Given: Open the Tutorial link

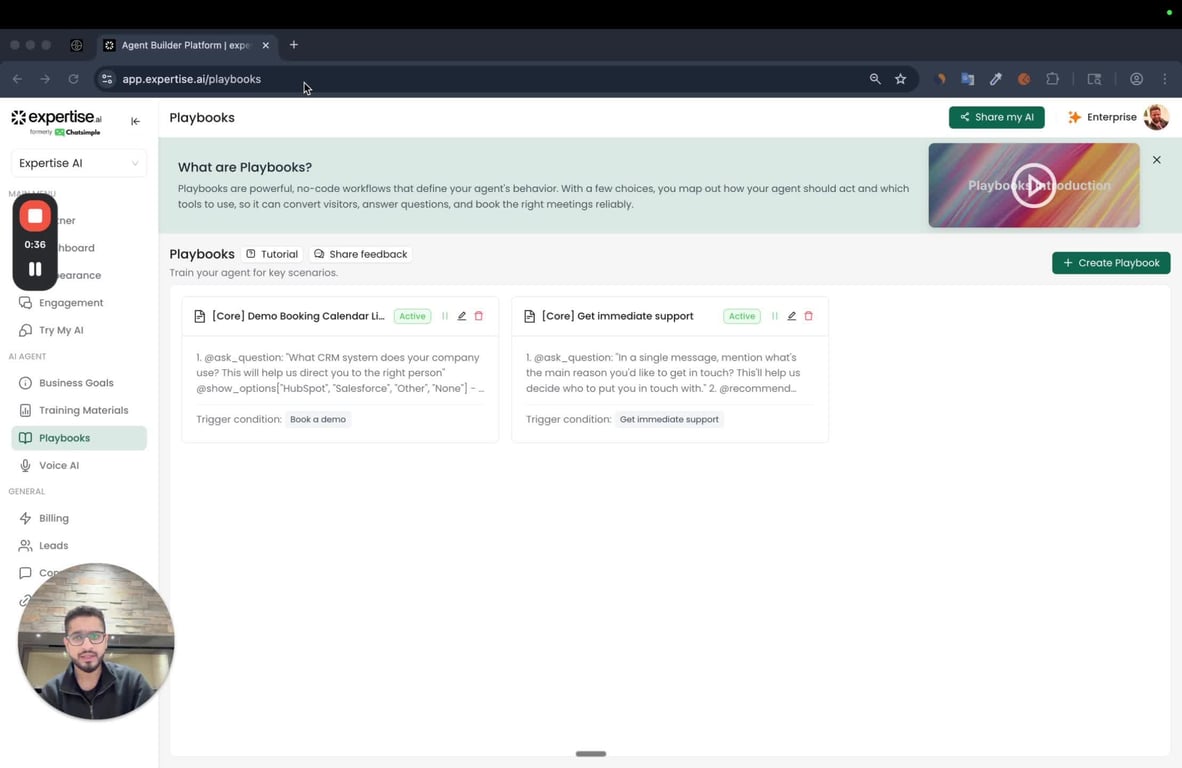Looking at the screenshot, I should click(272, 254).
